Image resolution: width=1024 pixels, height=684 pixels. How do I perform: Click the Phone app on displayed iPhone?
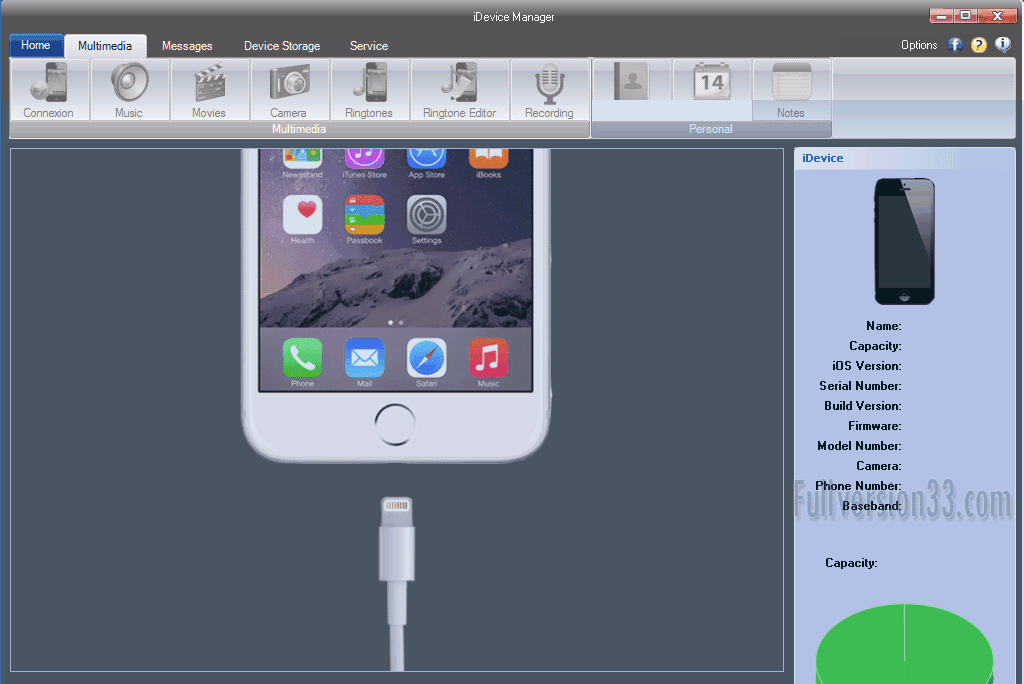click(x=302, y=358)
